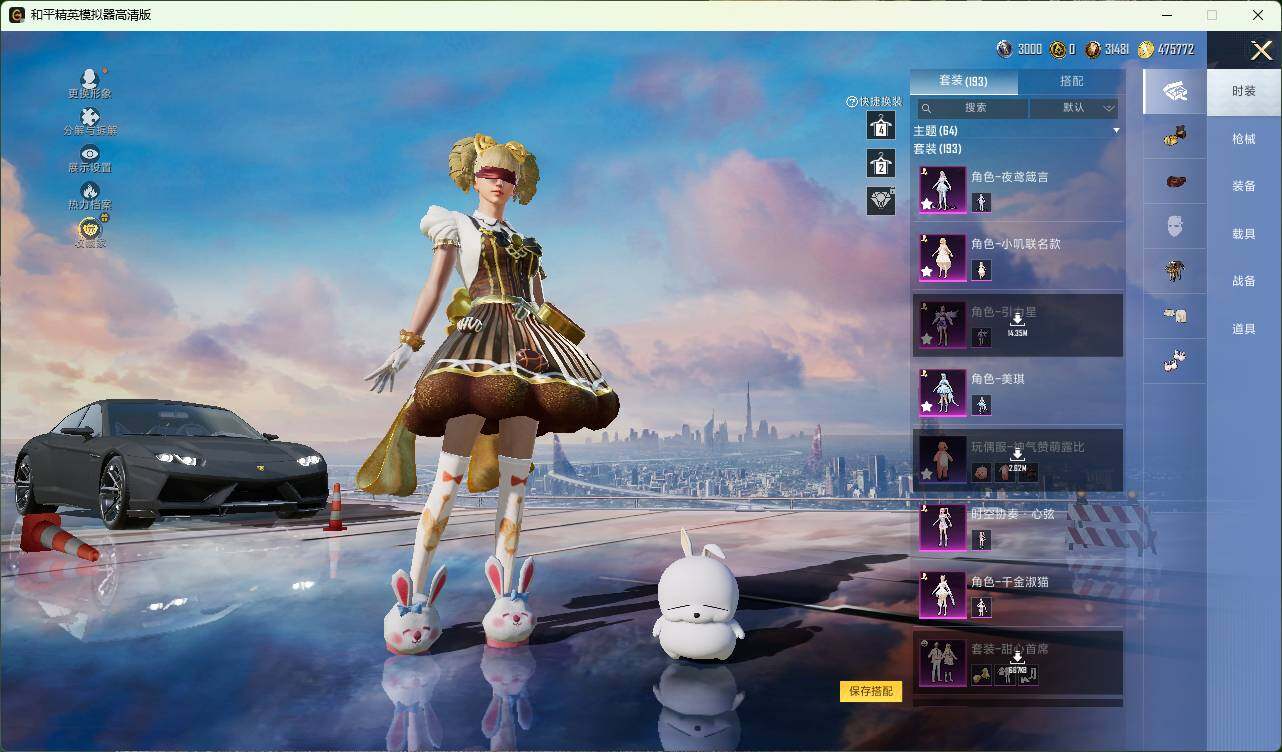Select the 时空协奏 心弦 outfit thumbnail

coord(943,527)
